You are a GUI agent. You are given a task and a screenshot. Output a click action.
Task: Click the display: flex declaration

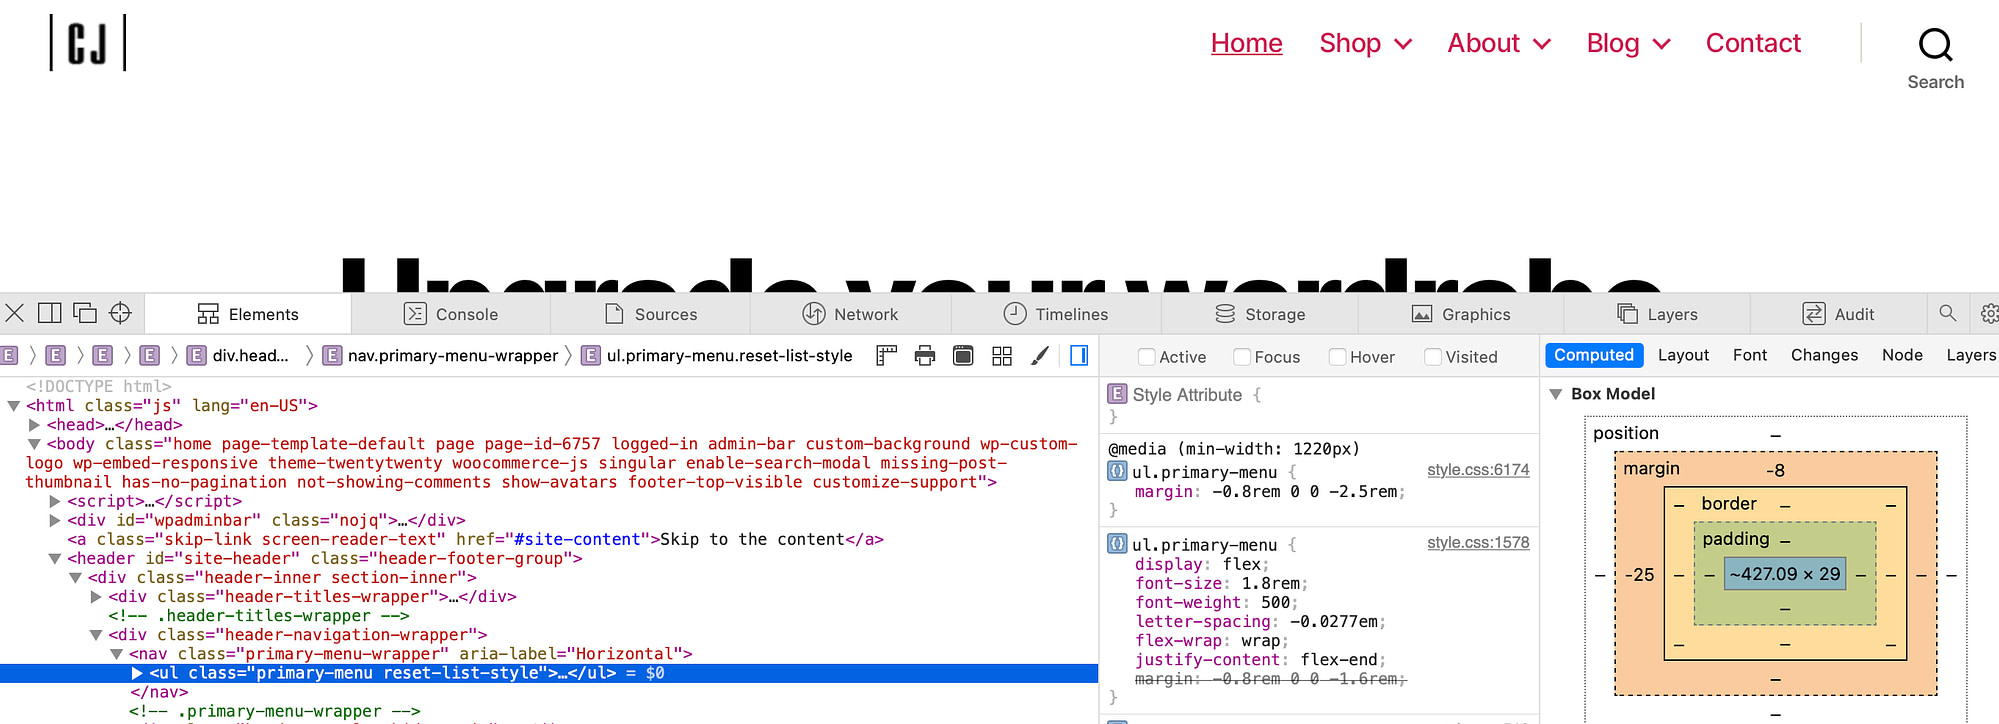point(1202,564)
